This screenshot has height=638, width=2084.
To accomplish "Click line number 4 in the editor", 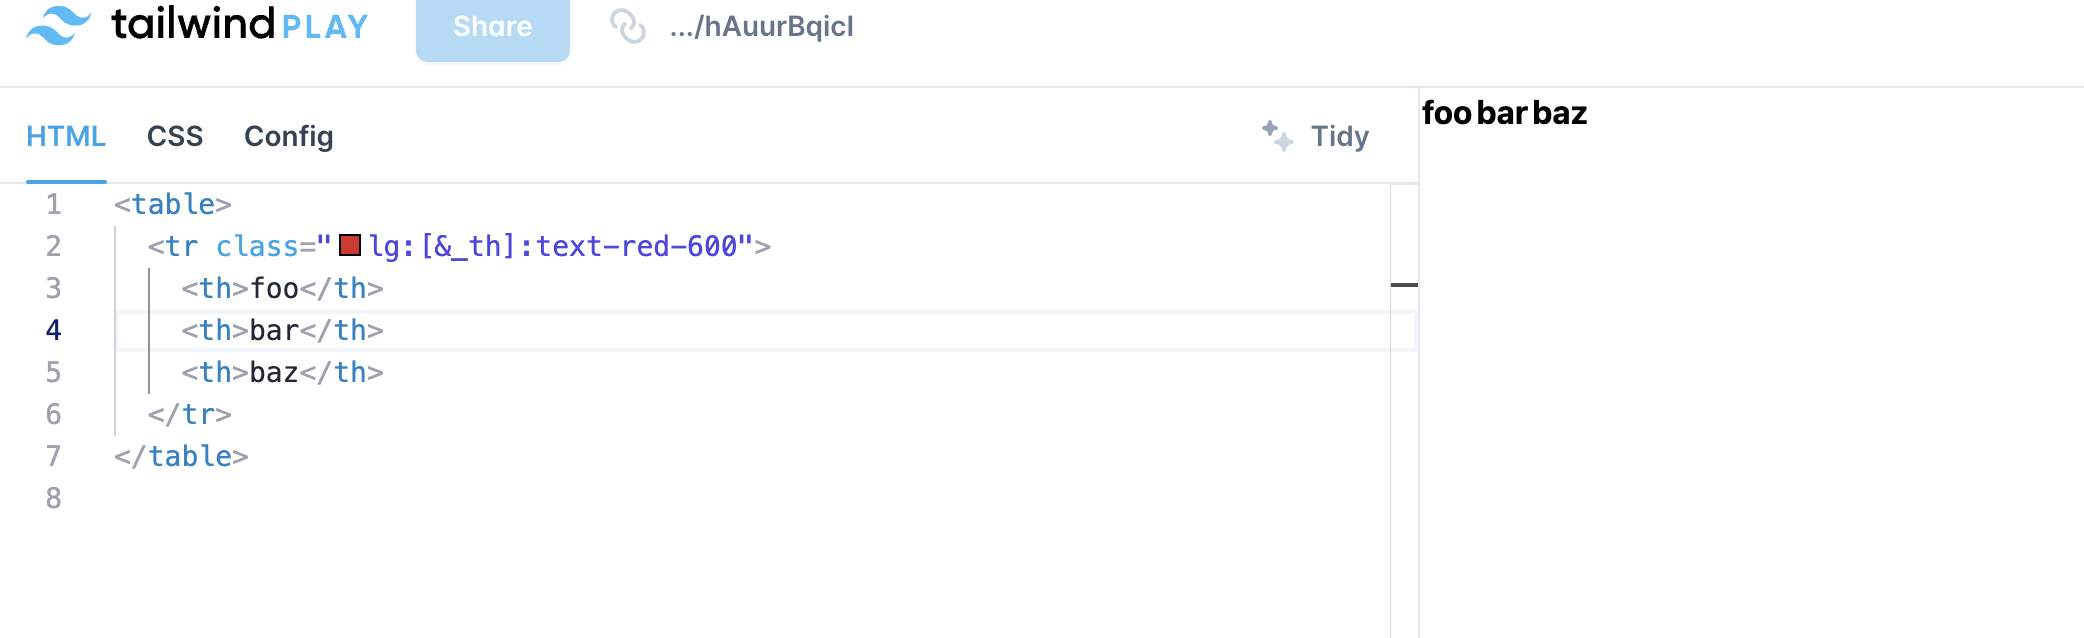I will coord(54,330).
